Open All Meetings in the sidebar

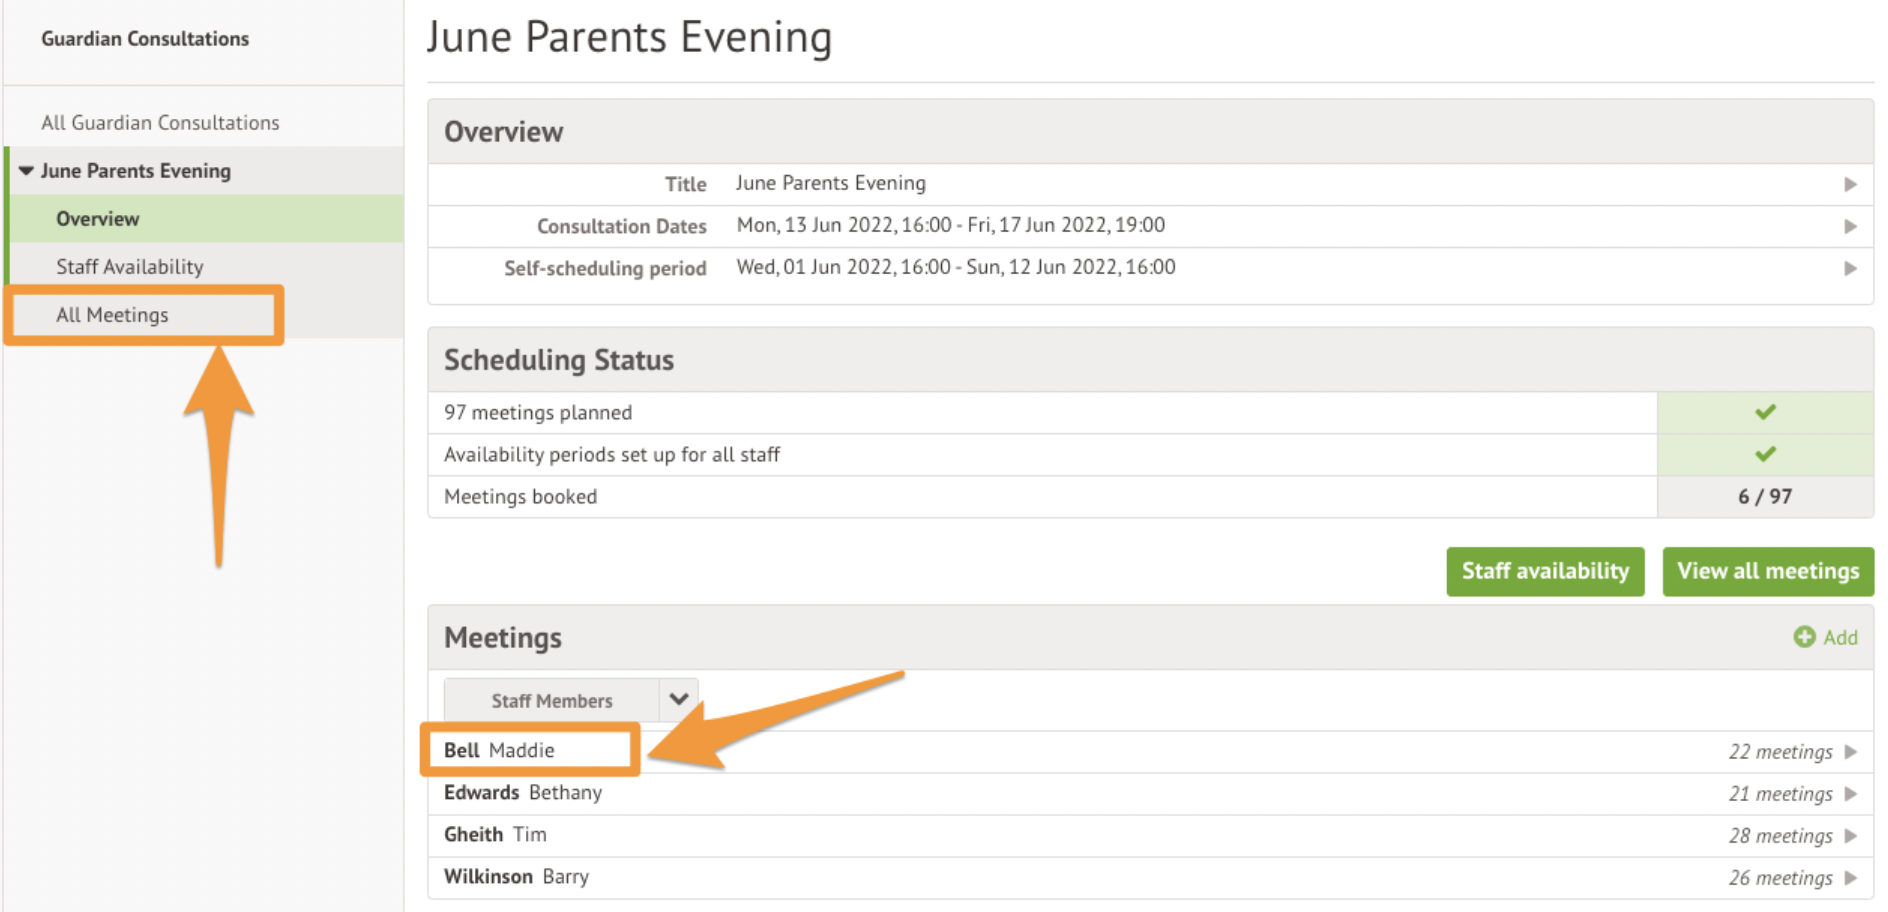[112, 315]
